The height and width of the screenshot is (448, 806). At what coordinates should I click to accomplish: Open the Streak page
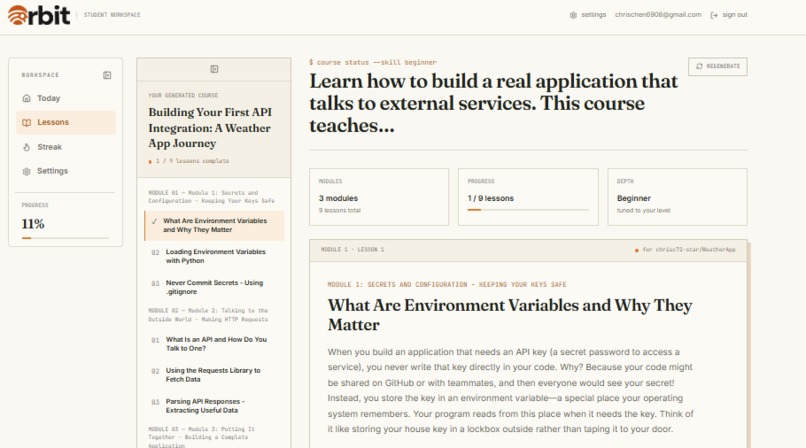(66, 147)
